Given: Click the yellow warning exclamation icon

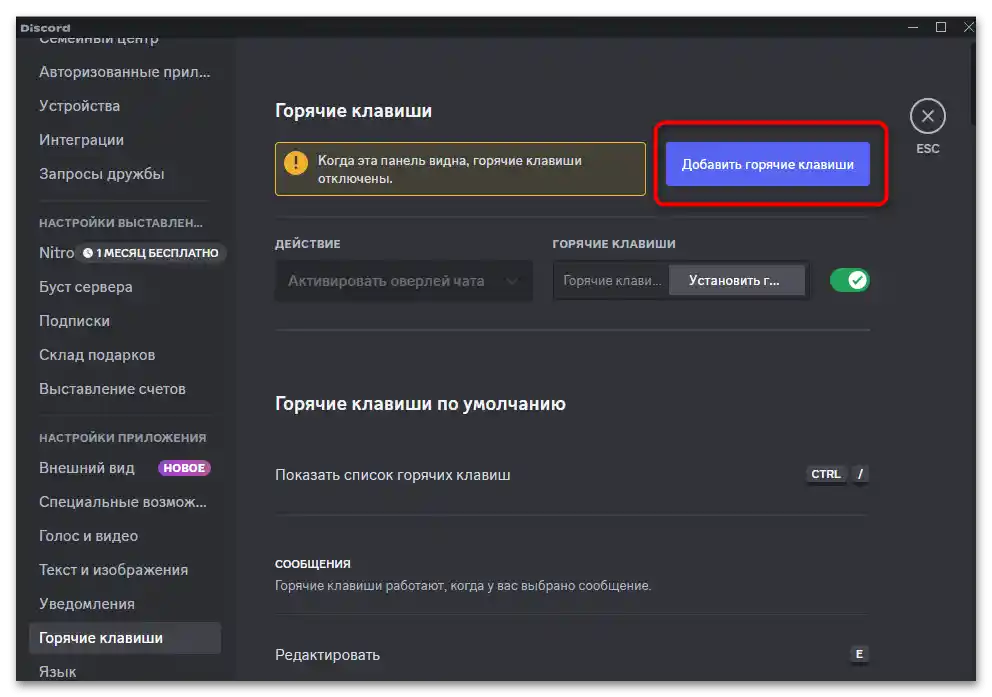Looking at the screenshot, I should coord(296,162).
